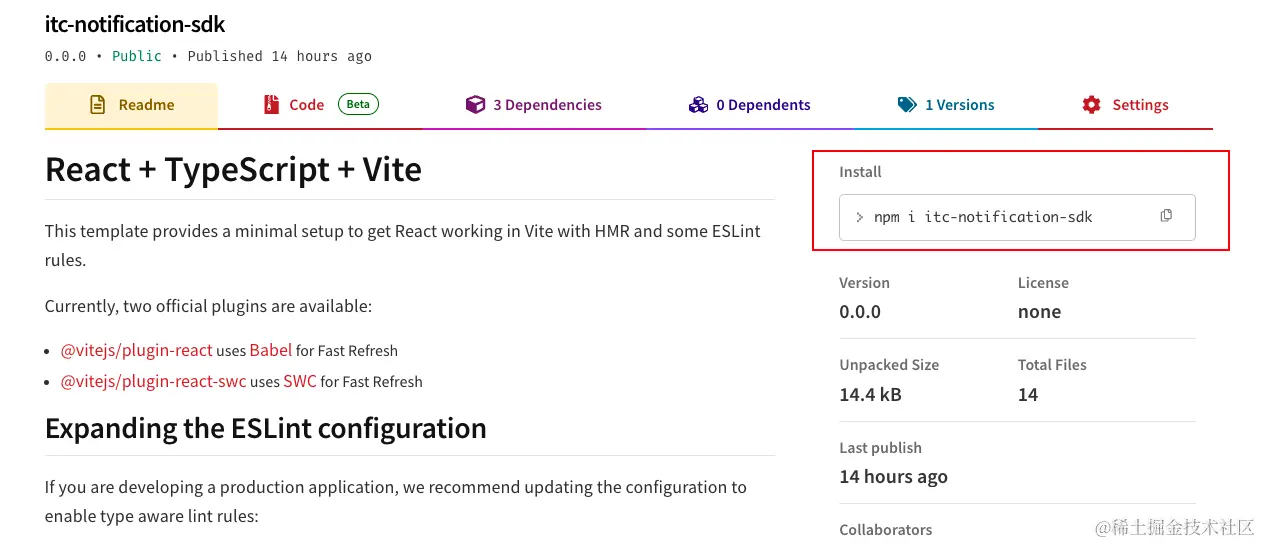
Task: Click the React + TypeScript + Vite heading
Action: (233, 170)
